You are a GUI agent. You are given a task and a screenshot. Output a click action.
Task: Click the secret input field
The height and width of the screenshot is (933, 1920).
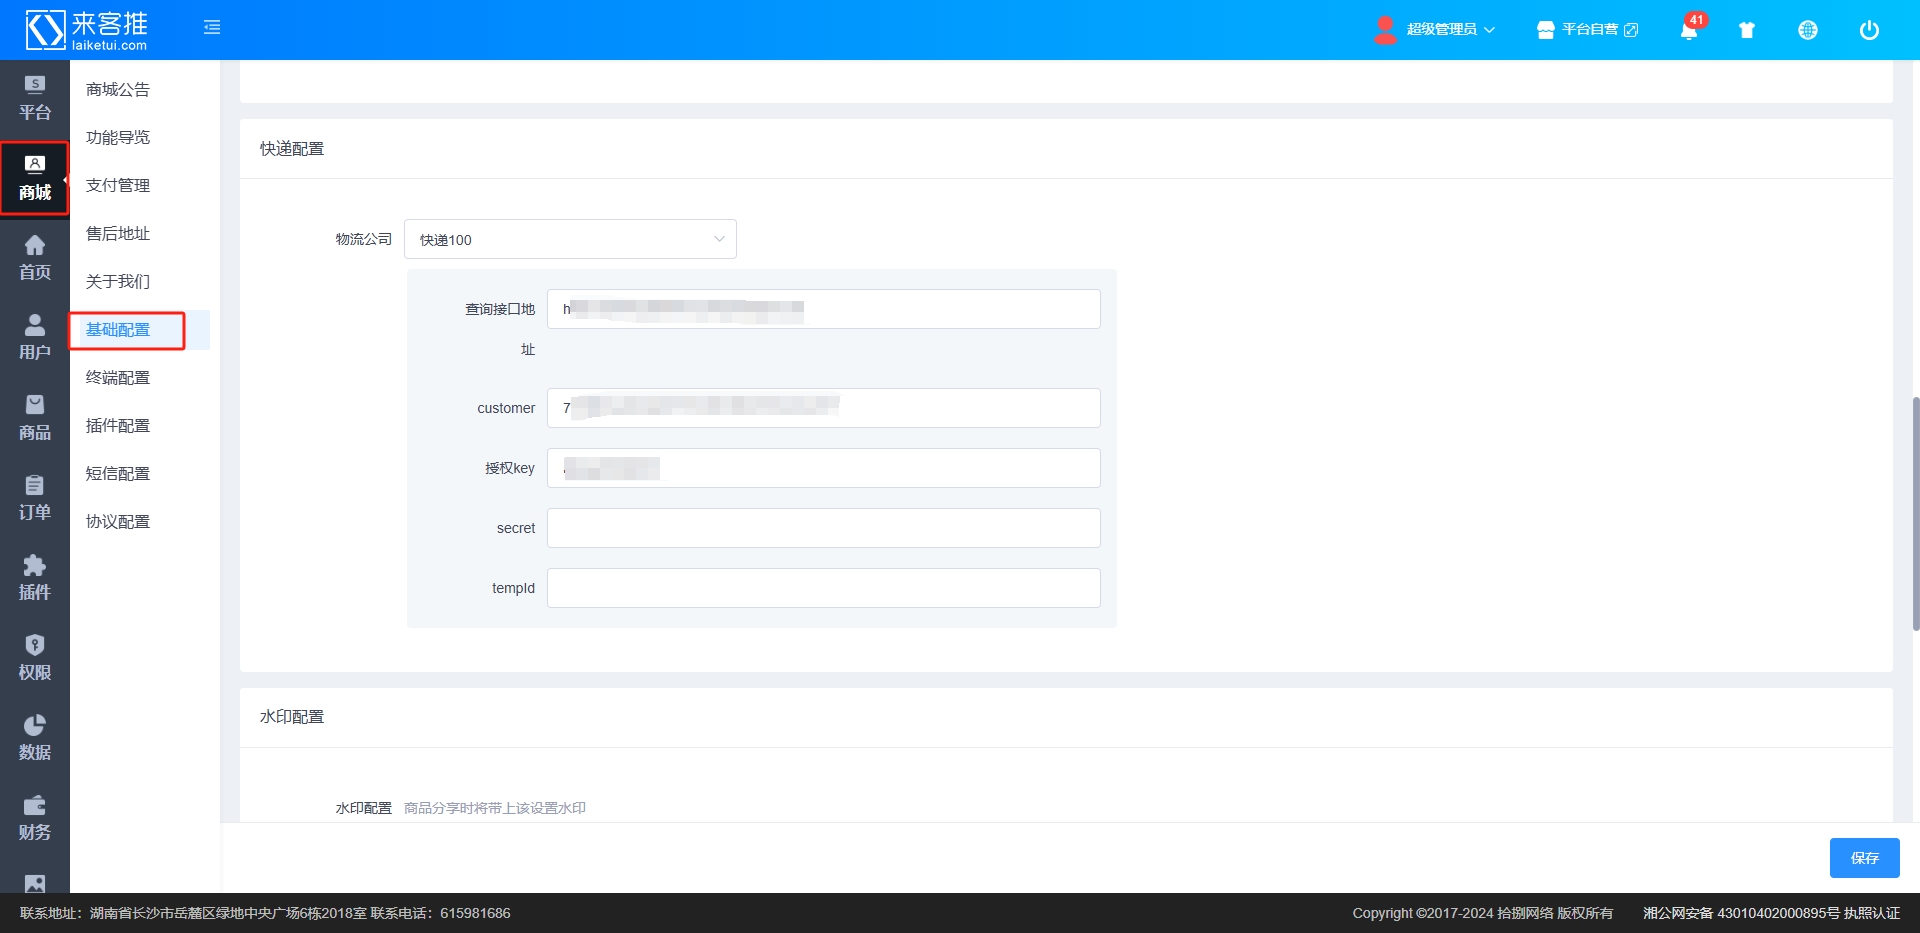tap(823, 528)
